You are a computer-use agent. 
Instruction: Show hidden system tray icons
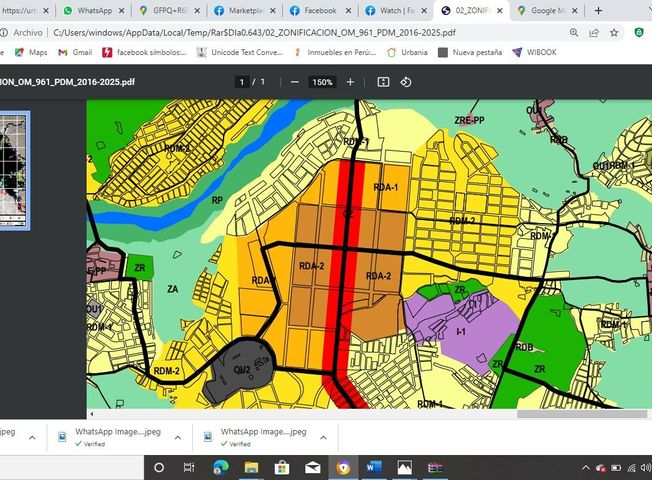click(x=586, y=468)
